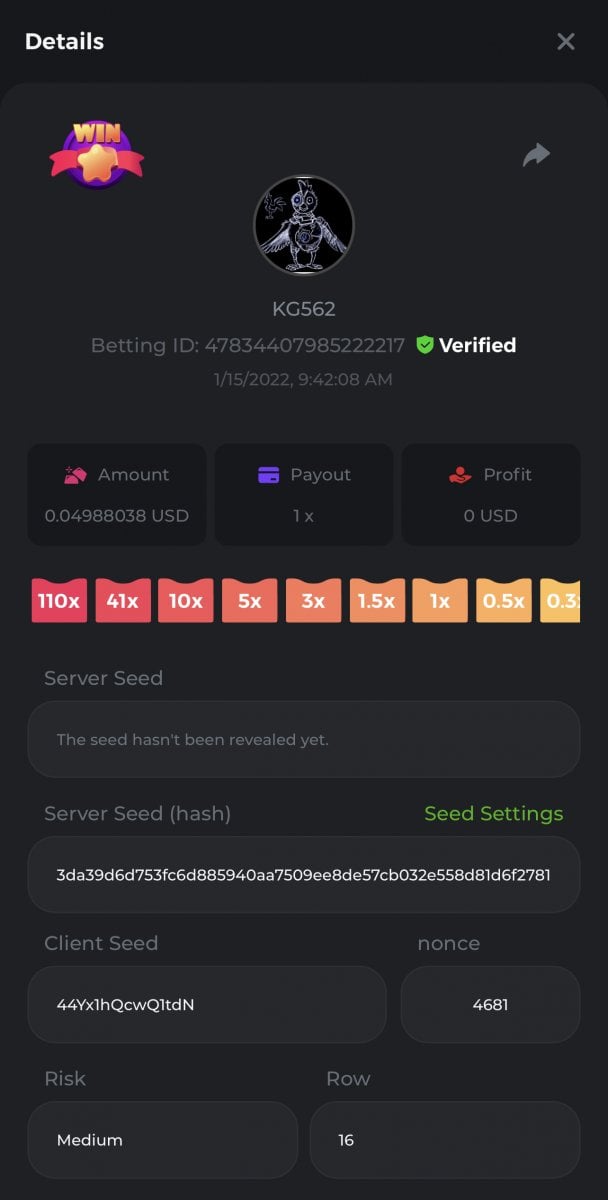Select the 110x multiplier tile
Image resolution: width=608 pixels, height=1200 pixels.
point(59,600)
